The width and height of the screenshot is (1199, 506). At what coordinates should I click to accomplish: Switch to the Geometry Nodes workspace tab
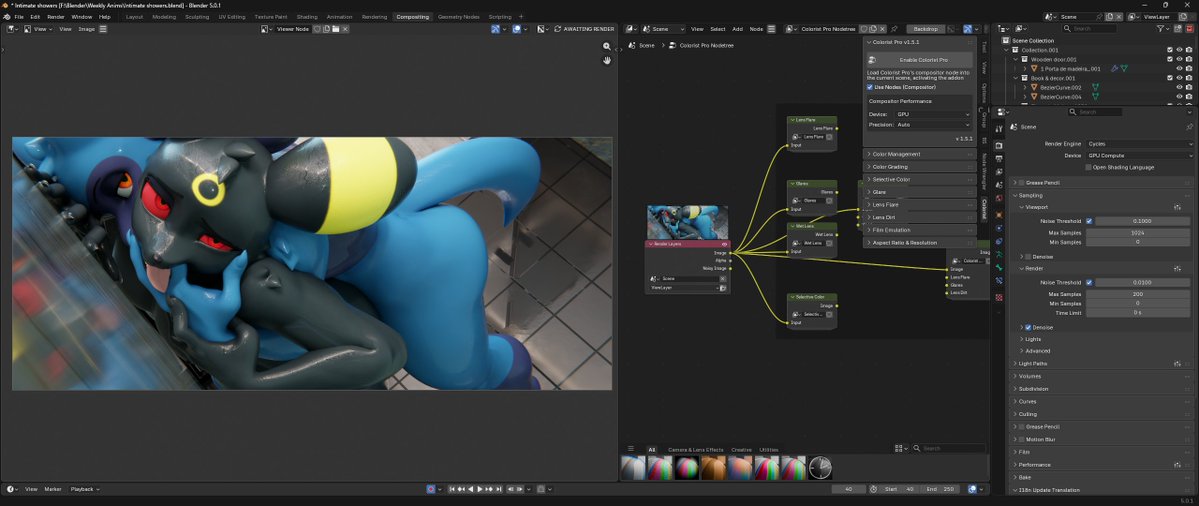[459, 16]
